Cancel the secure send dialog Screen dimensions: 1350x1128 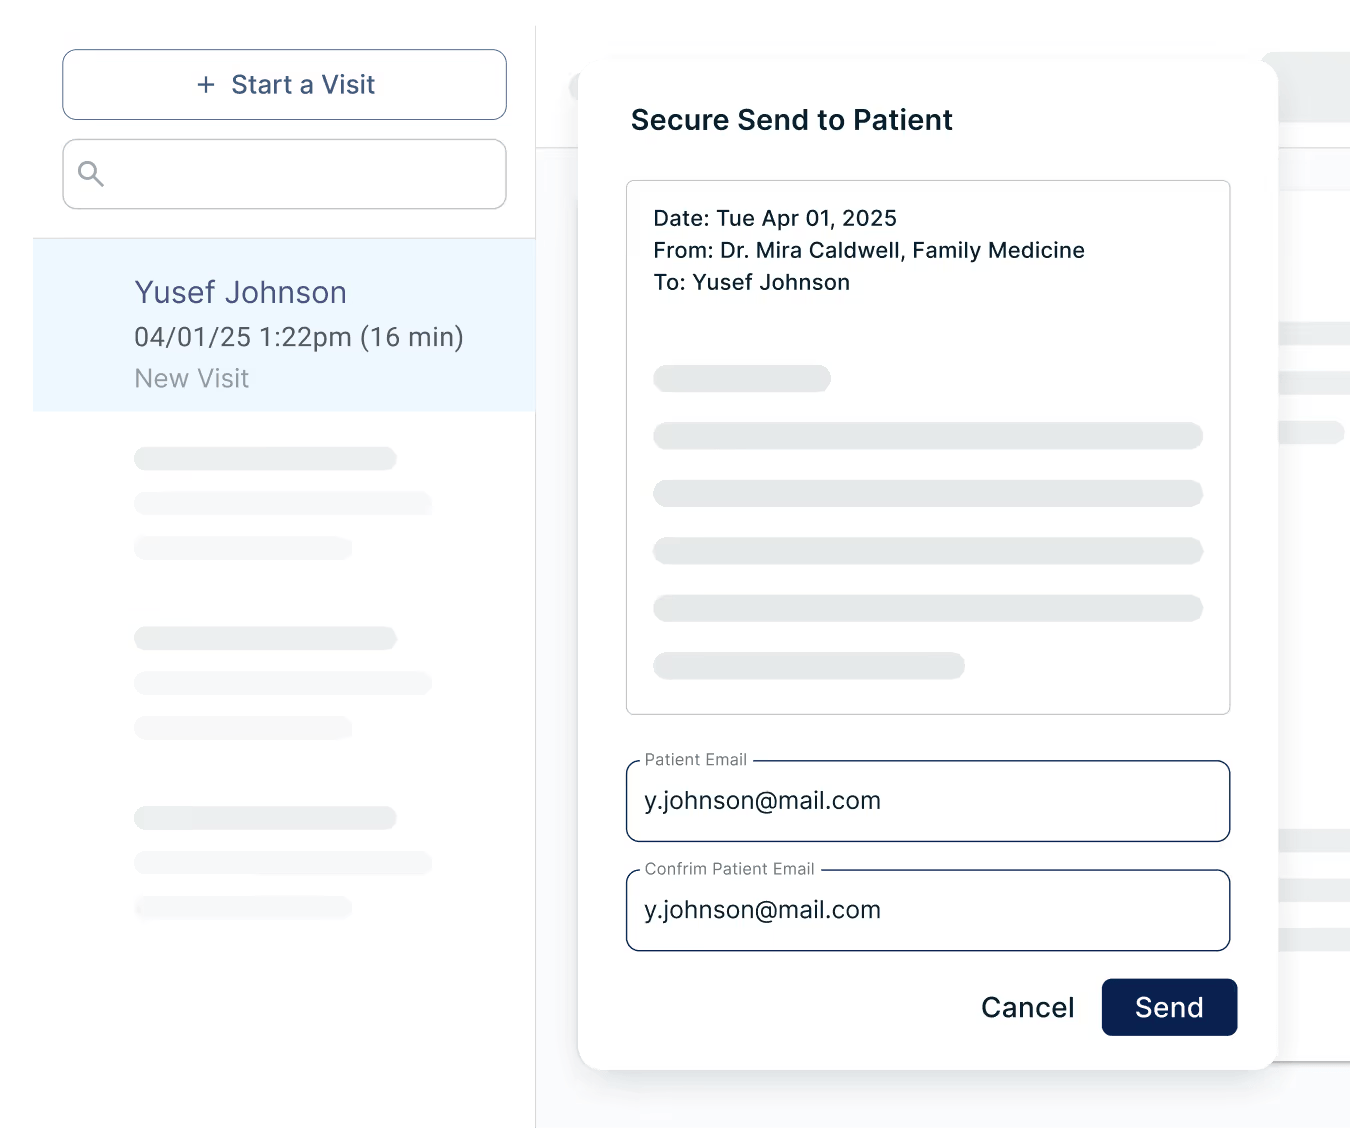[1027, 1007]
